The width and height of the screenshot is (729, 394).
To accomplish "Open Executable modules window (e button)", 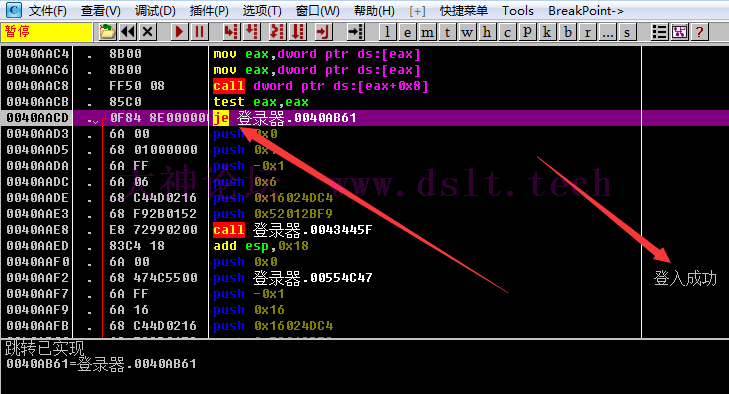I will (407, 32).
